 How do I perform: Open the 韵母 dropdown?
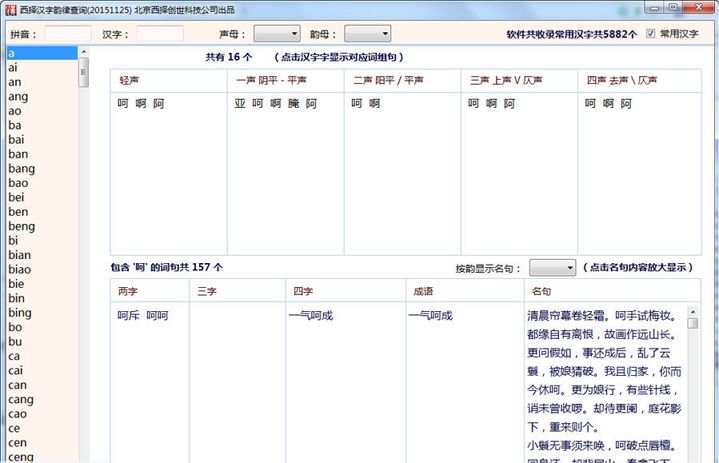coord(367,34)
